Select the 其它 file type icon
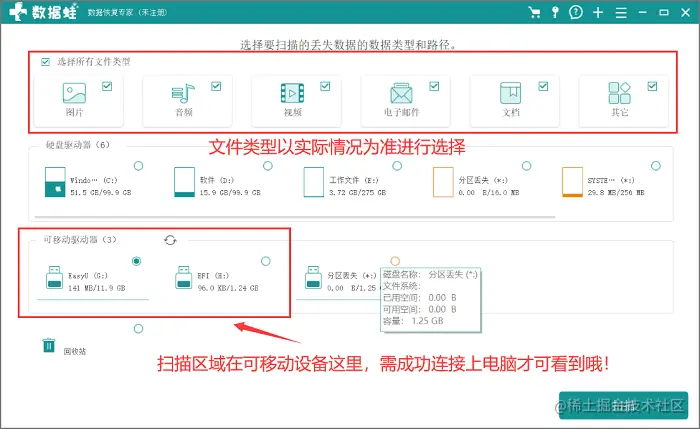 pyautogui.click(x=620, y=93)
